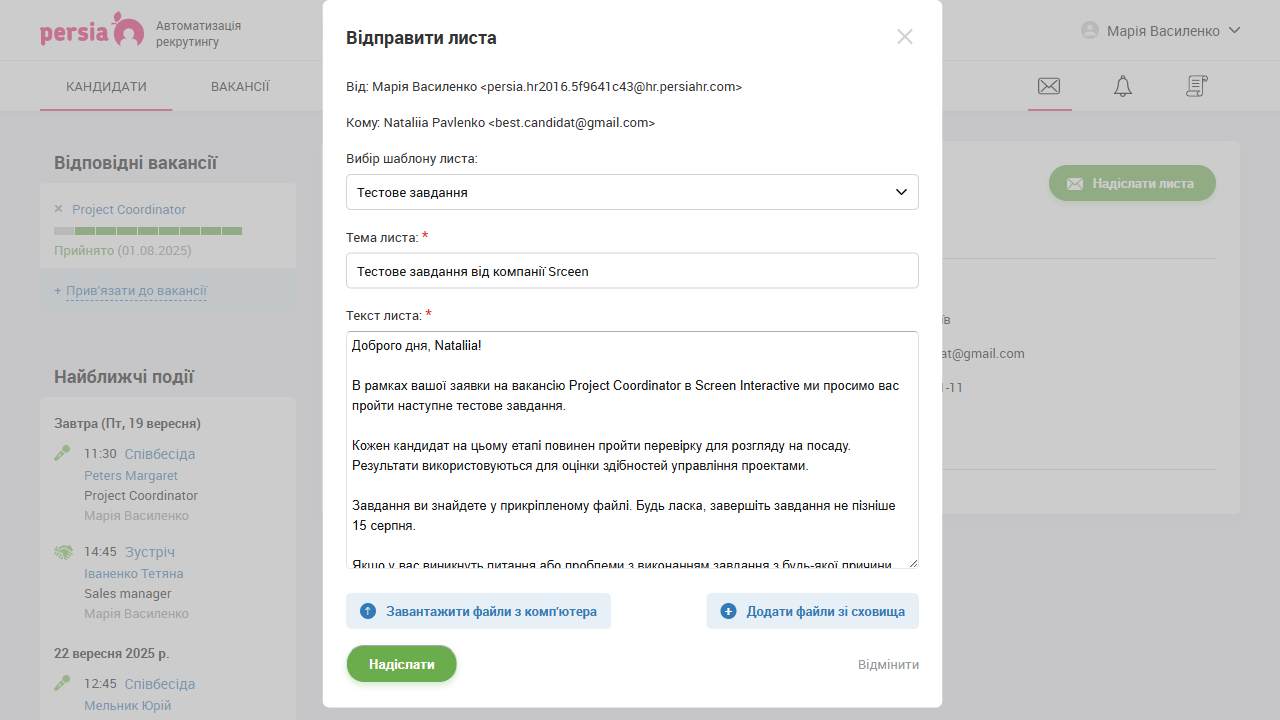
Task: Click the Persia logo
Action: coord(92,31)
